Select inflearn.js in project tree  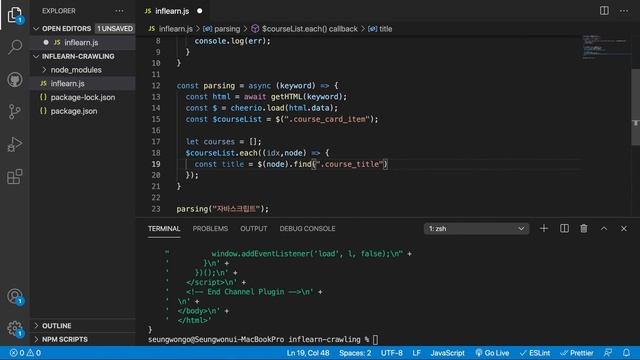tap(68, 83)
